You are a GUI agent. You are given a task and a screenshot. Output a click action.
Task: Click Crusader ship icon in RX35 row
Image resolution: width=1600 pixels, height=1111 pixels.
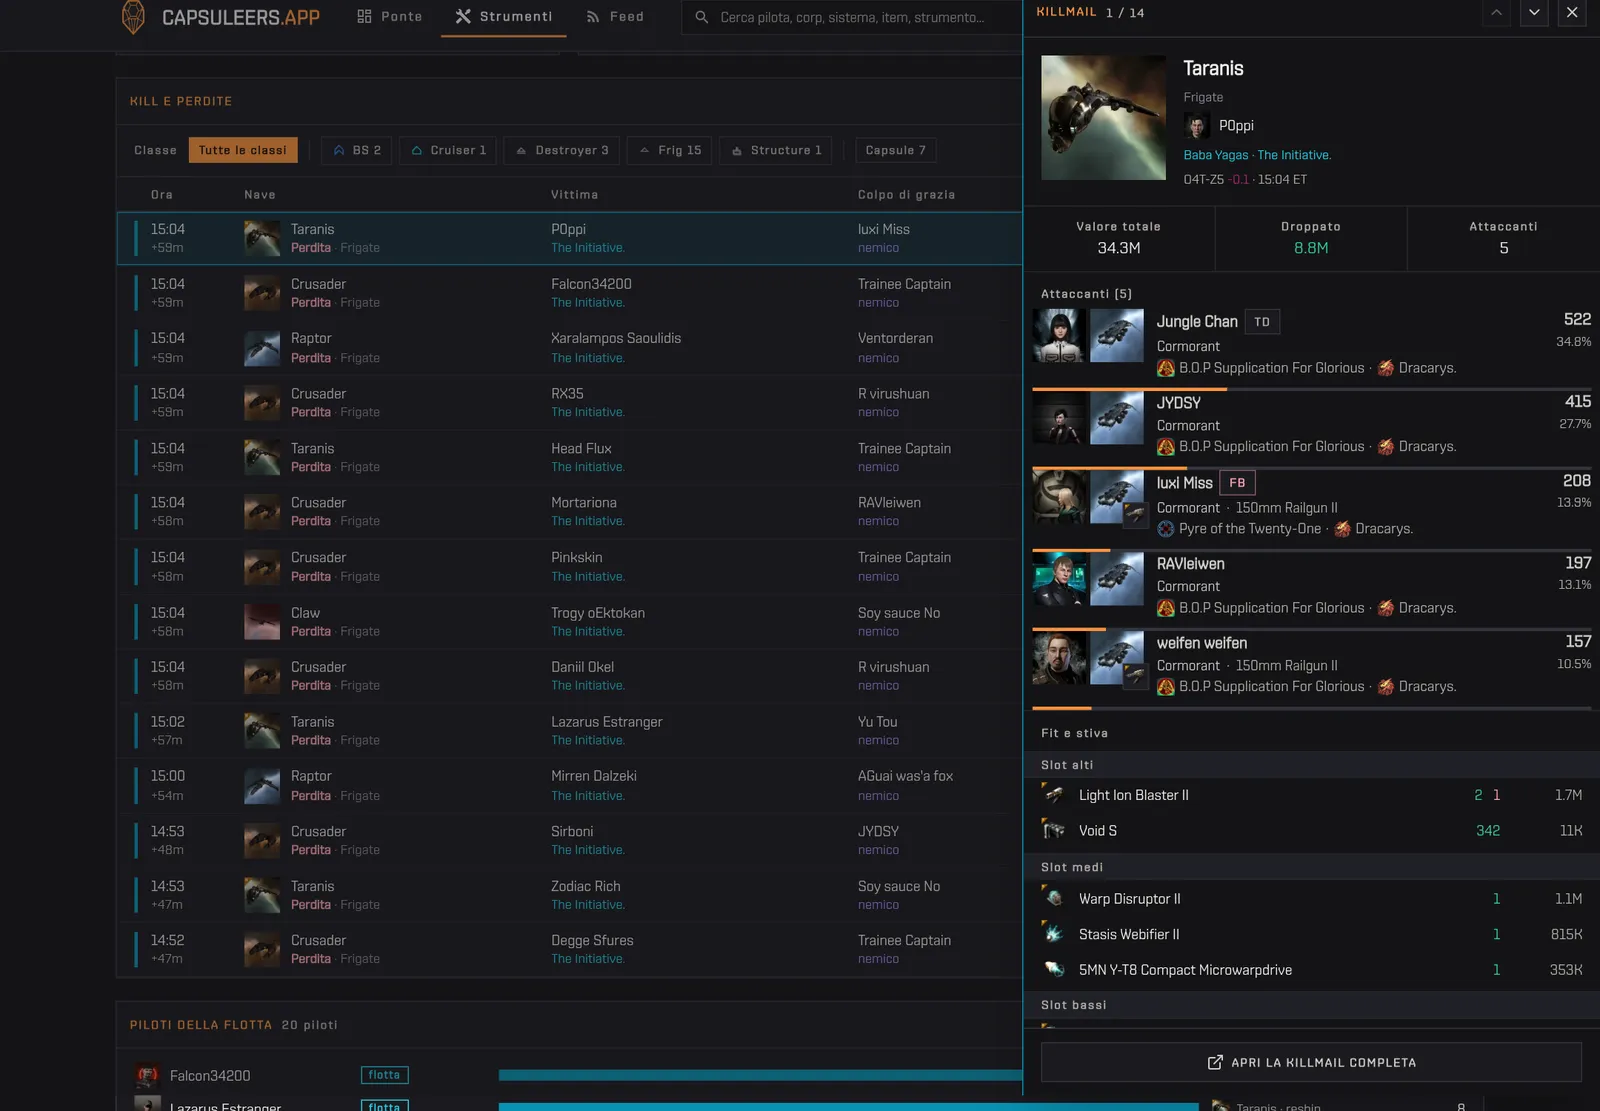point(262,402)
